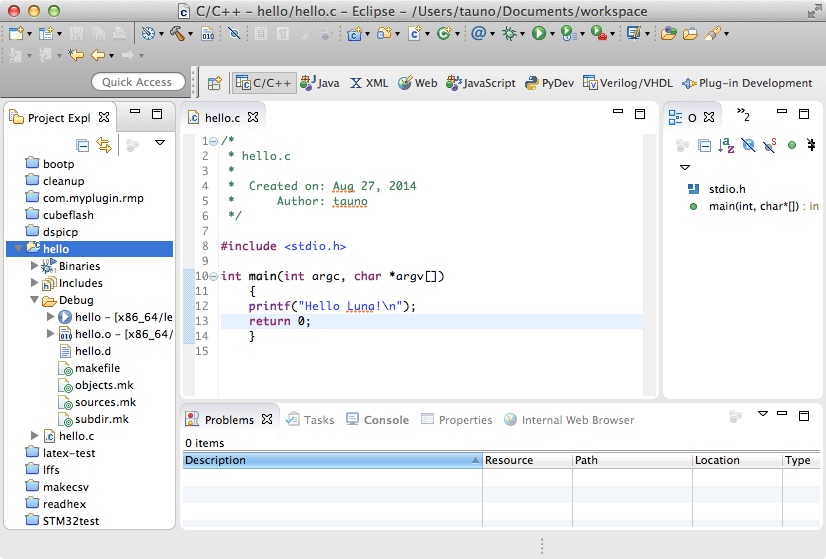The width and height of the screenshot is (826, 559).
Task: Collapse all items in the Outline view
Action: (704, 146)
